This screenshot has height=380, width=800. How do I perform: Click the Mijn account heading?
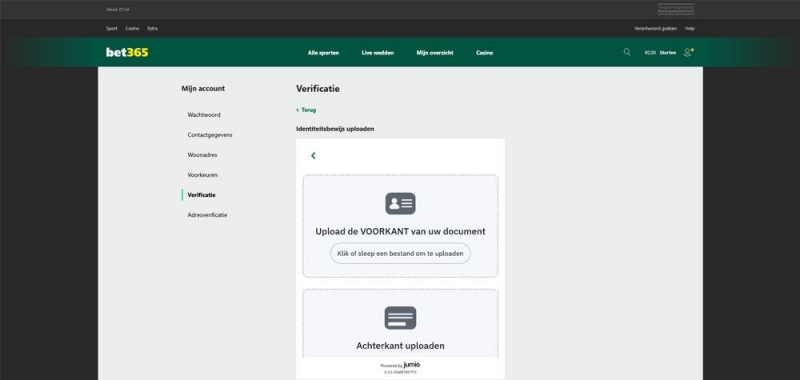(203, 88)
